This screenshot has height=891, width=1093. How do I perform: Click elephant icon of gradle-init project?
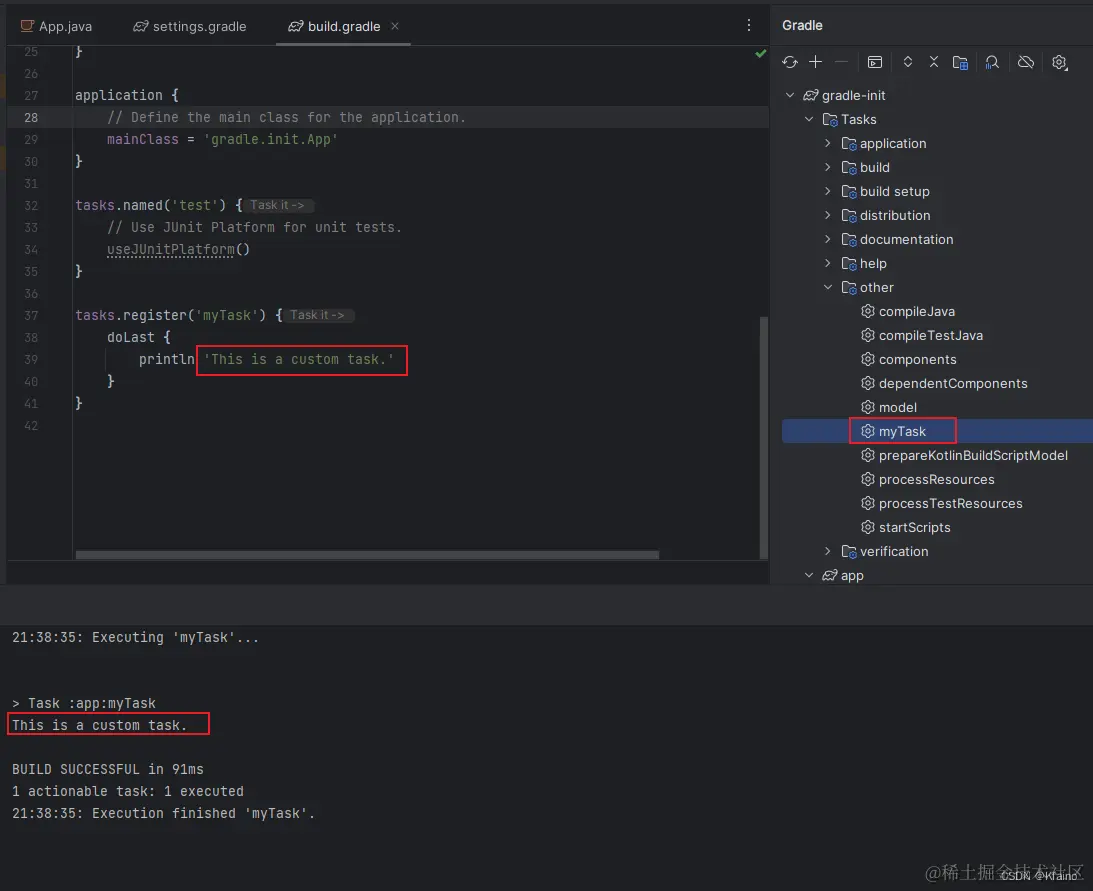[811, 95]
